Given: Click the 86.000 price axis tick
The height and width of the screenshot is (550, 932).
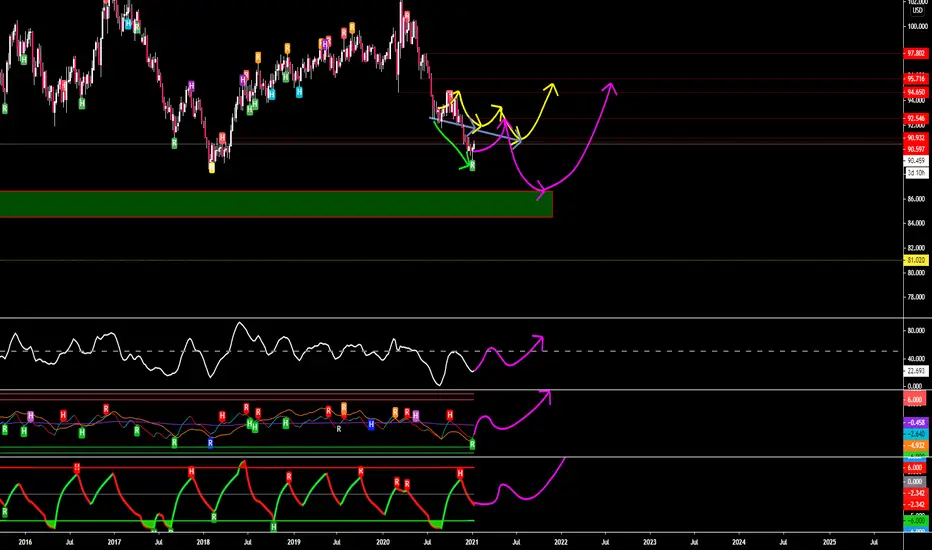Looking at the screenshot, I should pyautogui.click(x=916, y=199).
